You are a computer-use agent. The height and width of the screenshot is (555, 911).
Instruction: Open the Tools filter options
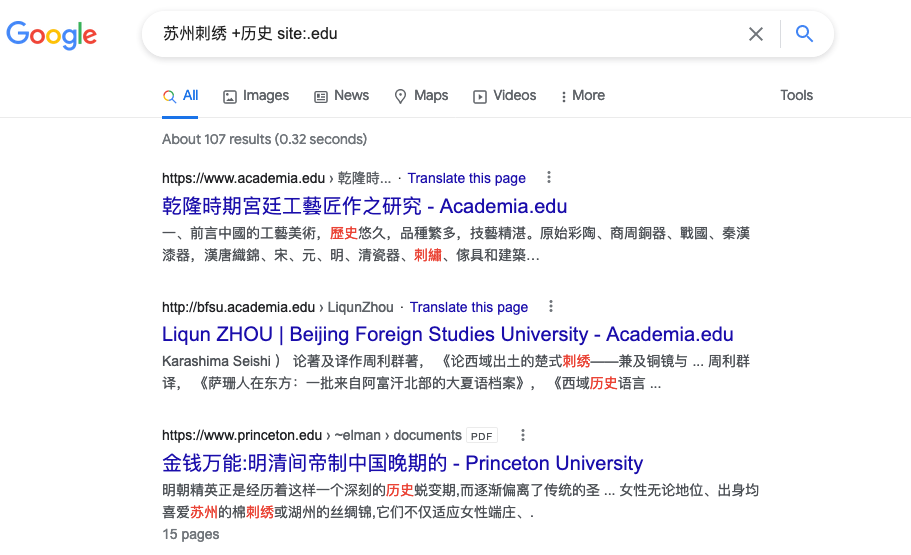796,96
